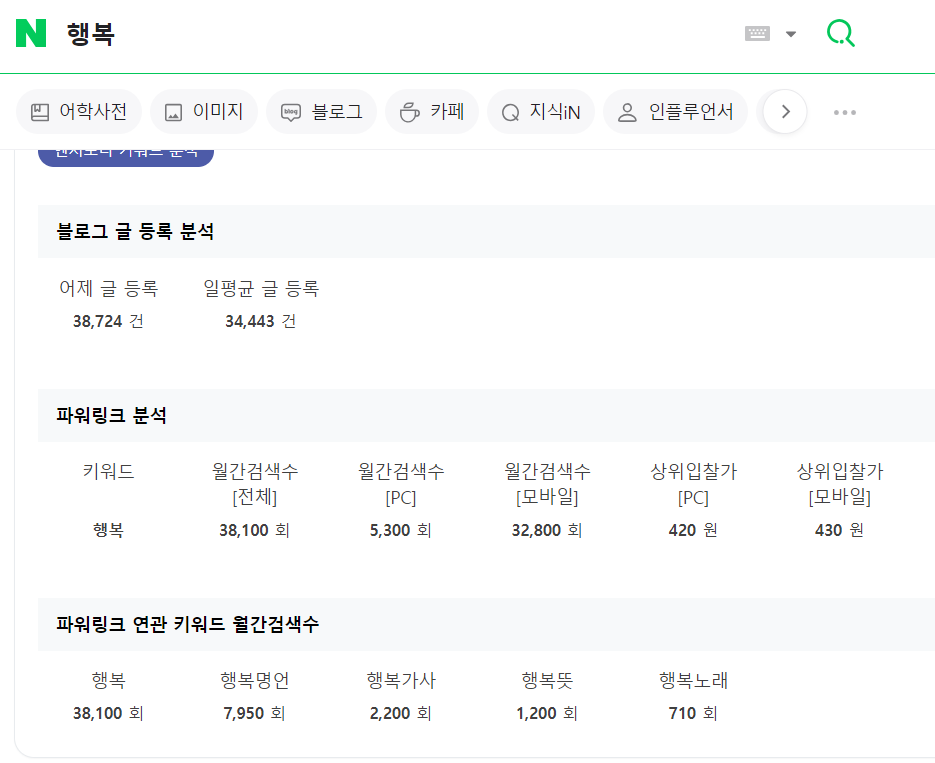Focus the search field containing 행복
The height and width of the screenshot is (763, 935).
click(x=400, y=34)
